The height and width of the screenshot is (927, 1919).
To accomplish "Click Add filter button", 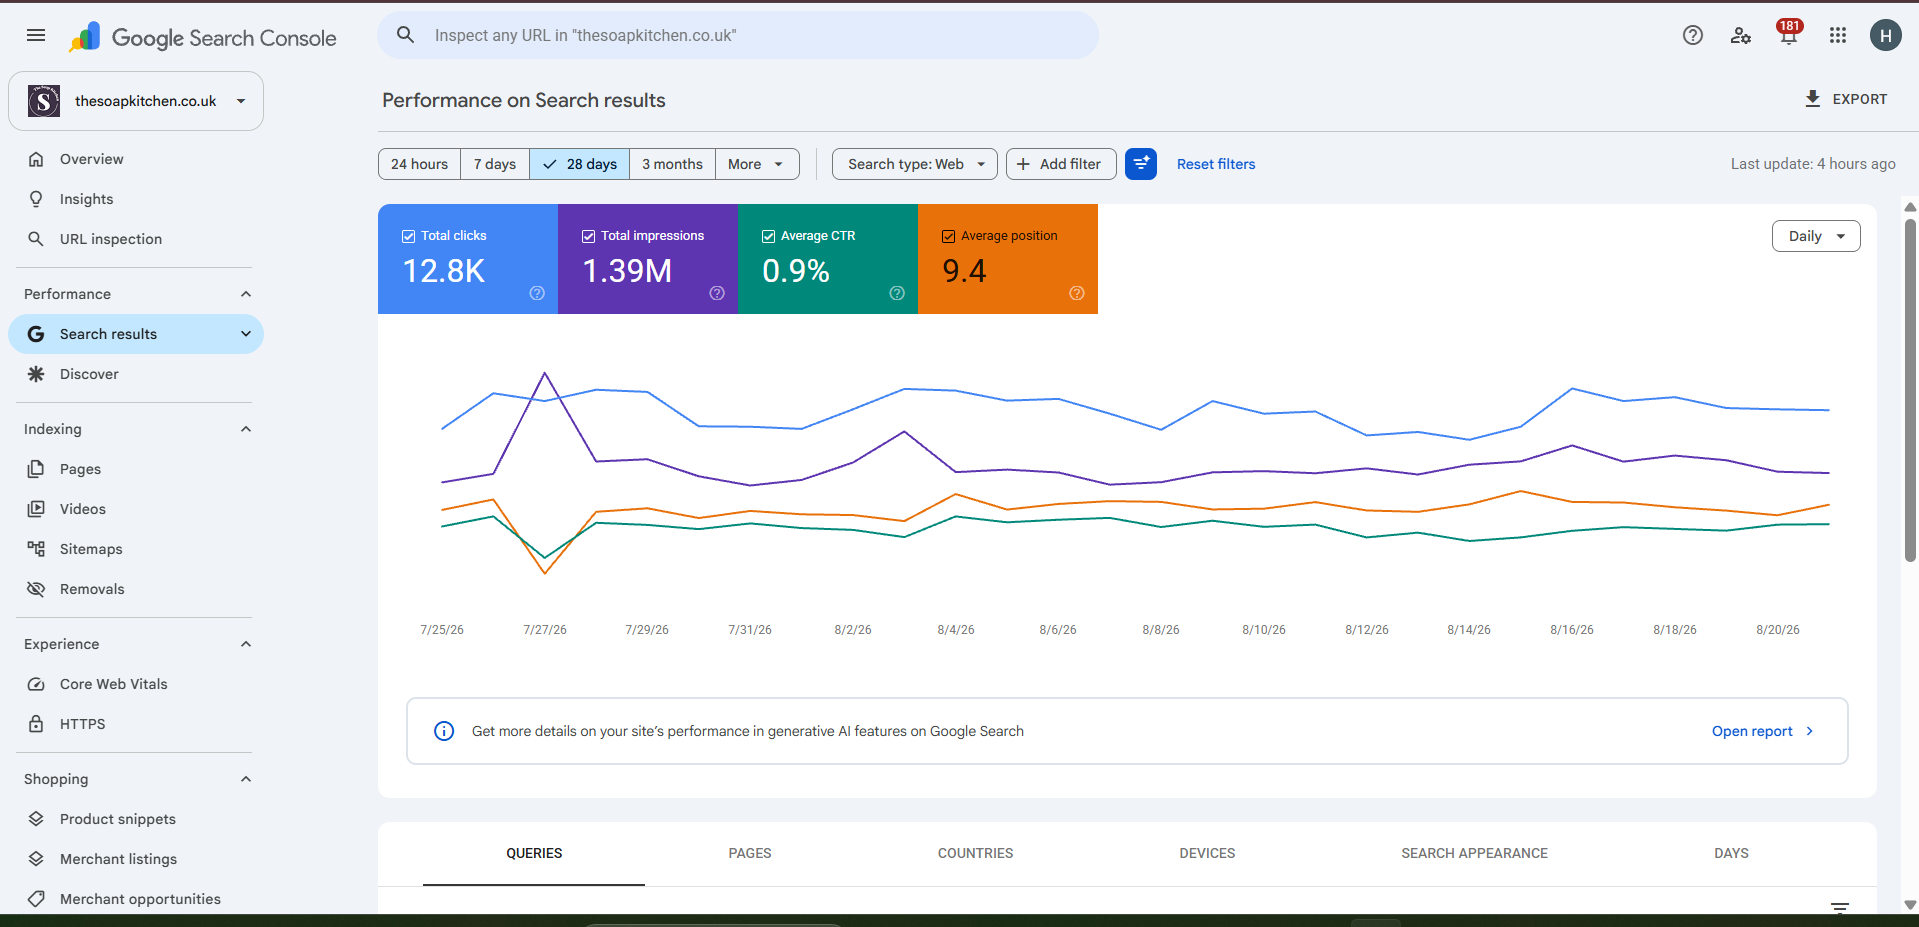I will click(x=1061, y=164).
